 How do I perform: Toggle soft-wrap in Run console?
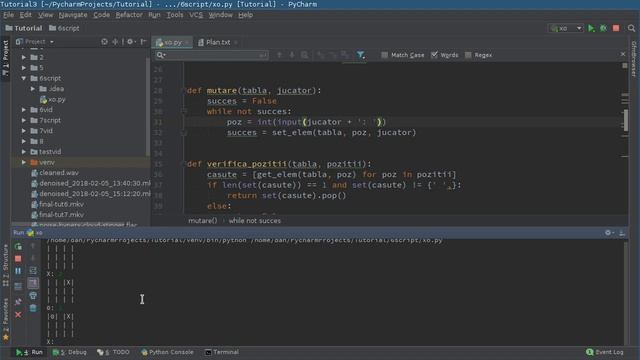coord(33,271)
